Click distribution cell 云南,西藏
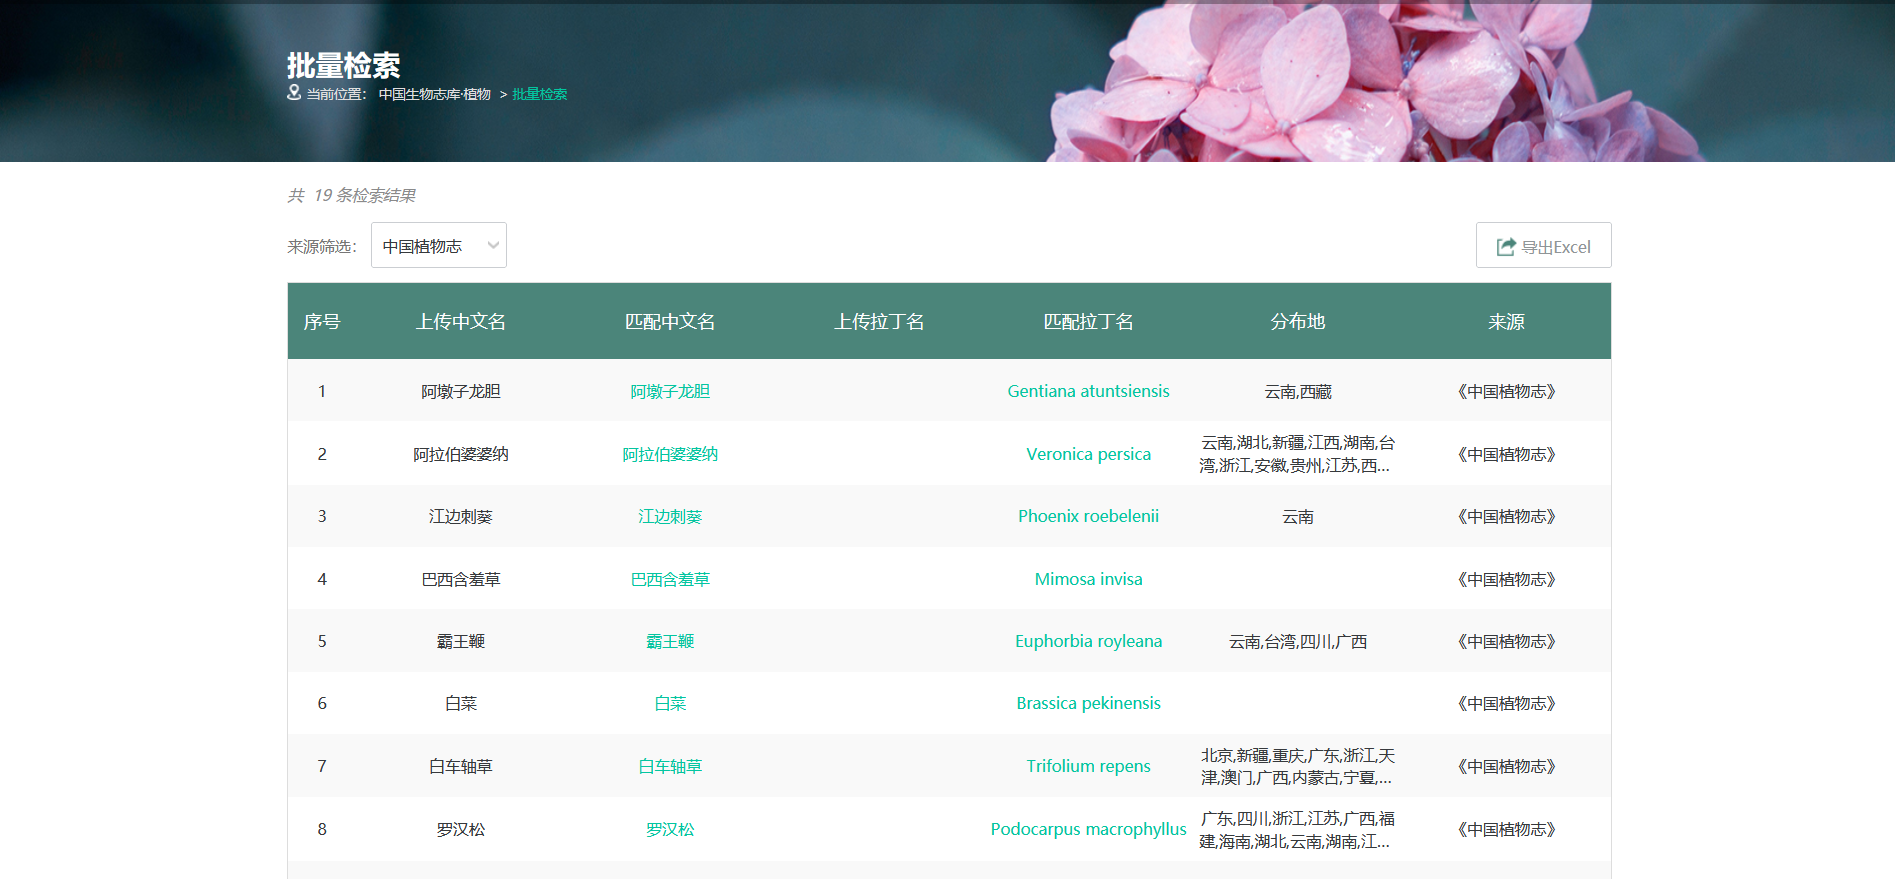This screenshot has width=1895, height=879. pos(1298,392)
